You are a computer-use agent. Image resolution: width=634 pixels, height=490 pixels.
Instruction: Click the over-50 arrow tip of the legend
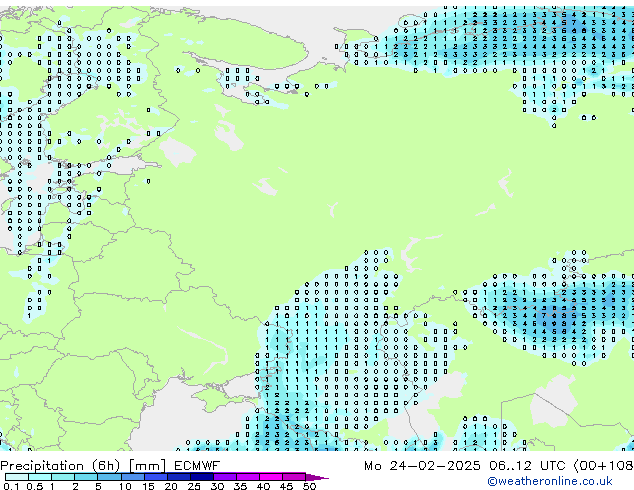coord(317,477)
